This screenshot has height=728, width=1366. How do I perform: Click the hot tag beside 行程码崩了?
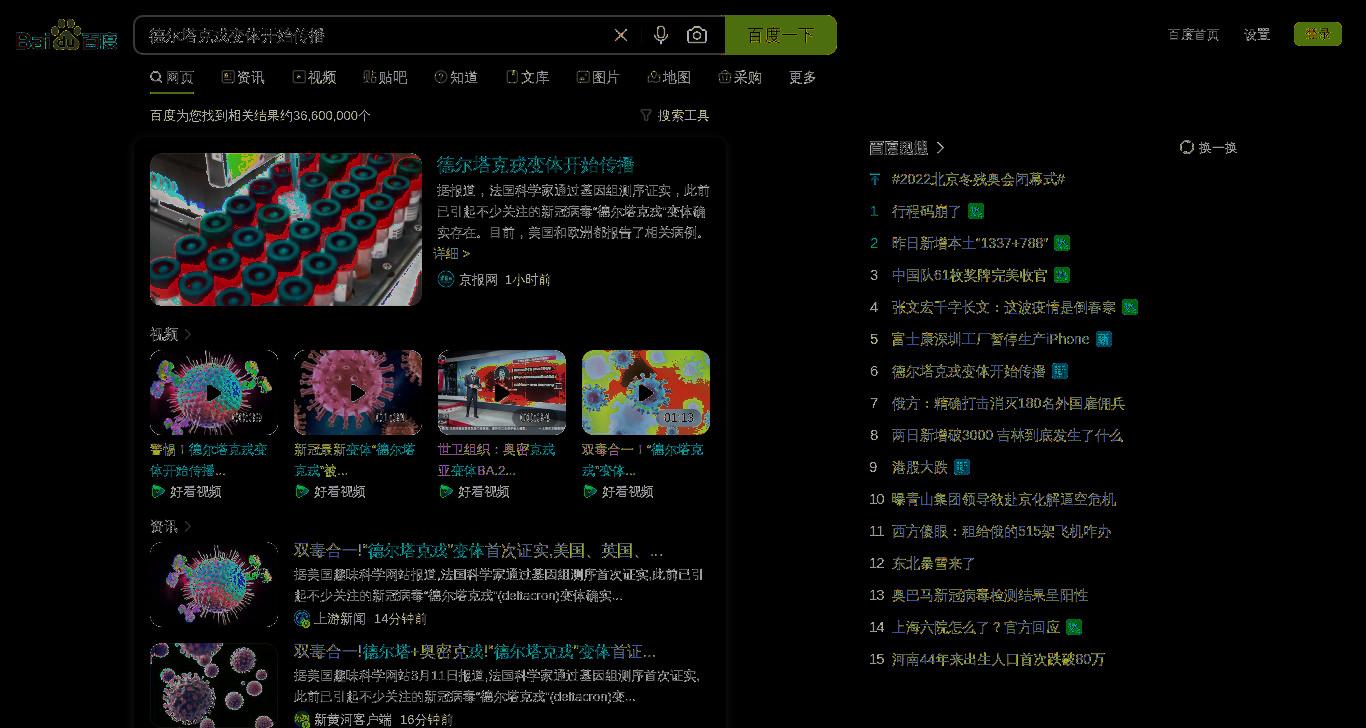(x=976, y=211)
